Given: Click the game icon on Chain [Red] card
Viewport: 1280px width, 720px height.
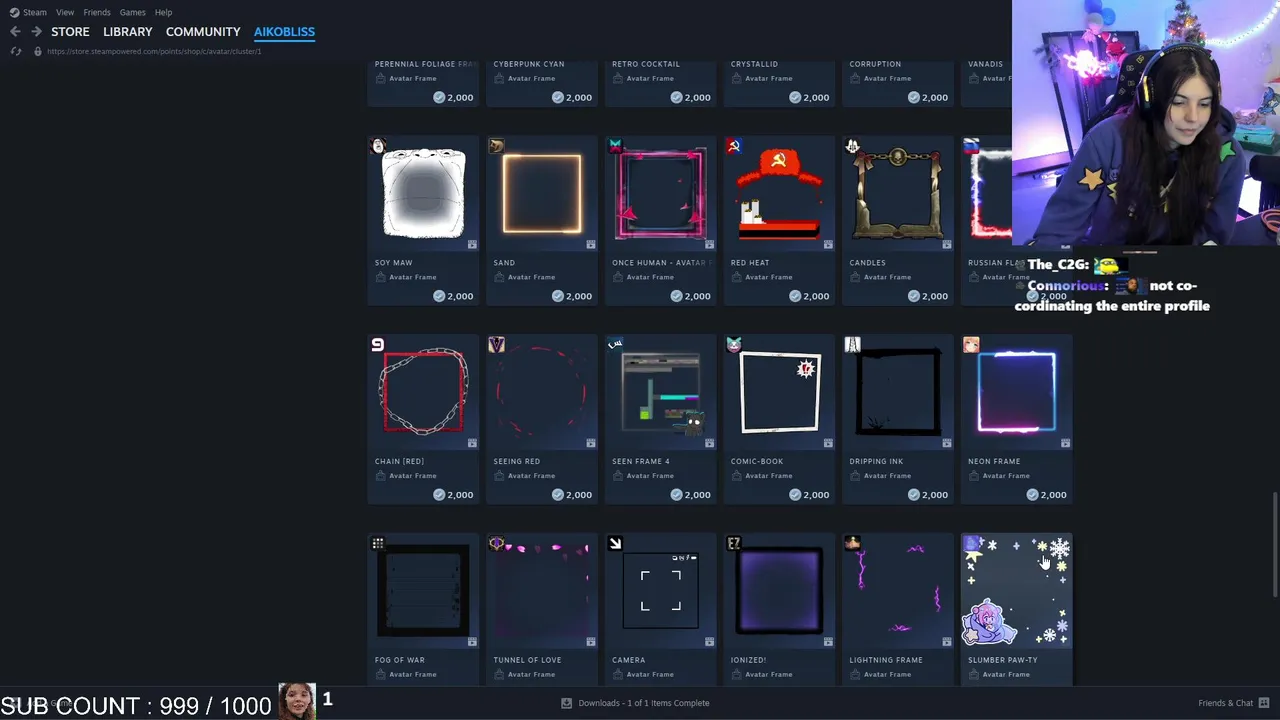Looking at the screenshot, I should coord(378,345).
